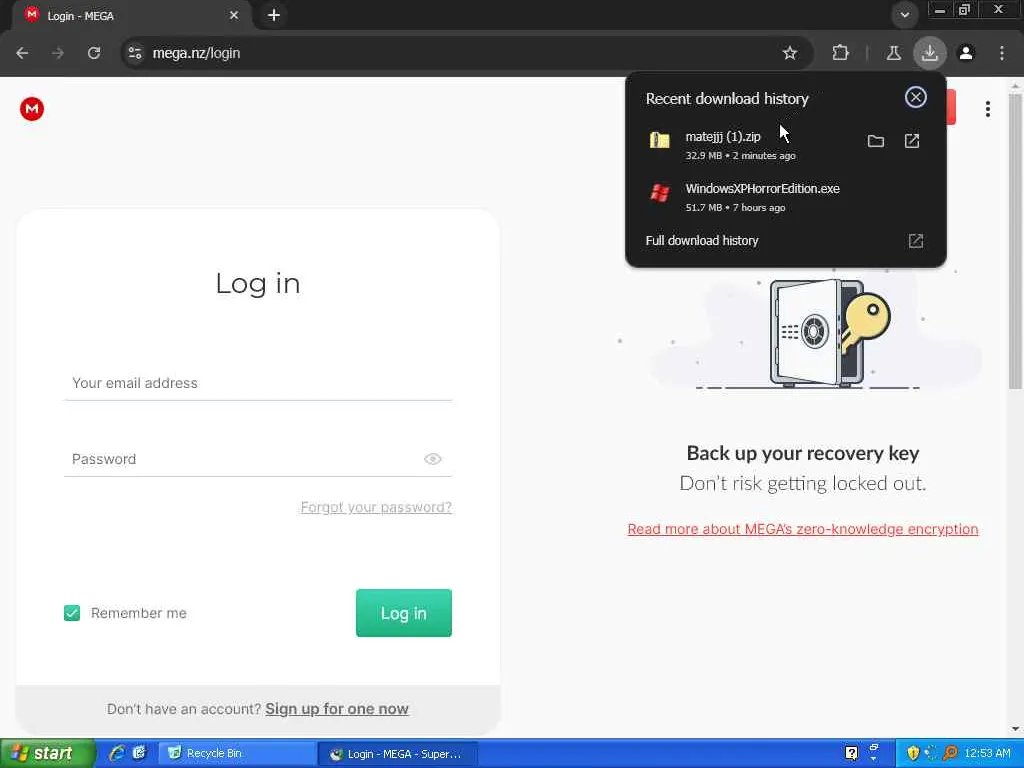Open the MEGA page three-dot menu
Viewport: 1024px width, 768px height.
987,109
